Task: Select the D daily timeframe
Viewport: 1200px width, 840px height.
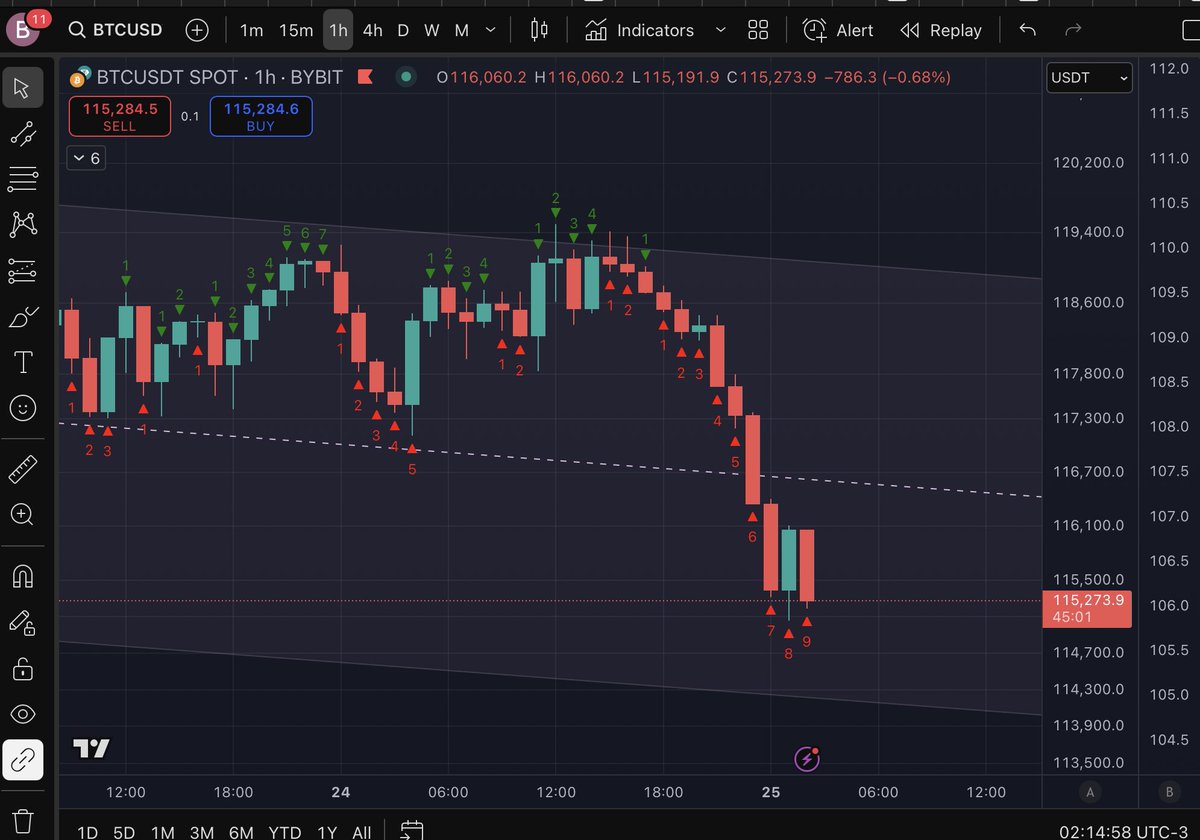Action: point(403,30)
